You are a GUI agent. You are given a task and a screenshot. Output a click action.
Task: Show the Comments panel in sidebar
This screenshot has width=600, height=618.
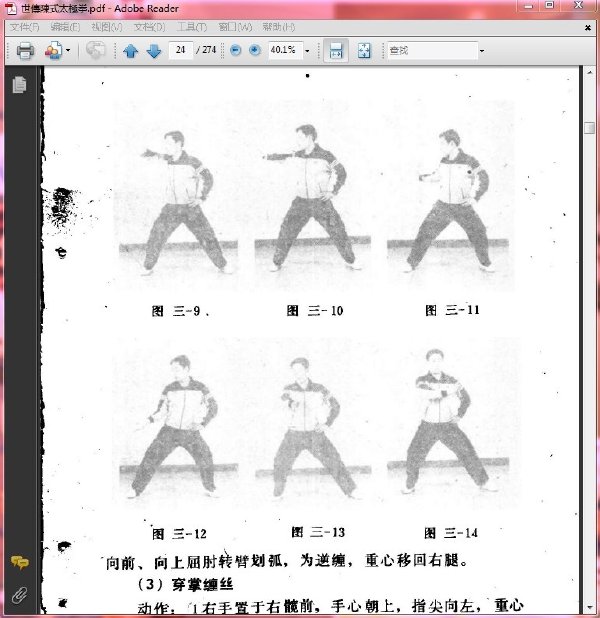click(20, 561)
